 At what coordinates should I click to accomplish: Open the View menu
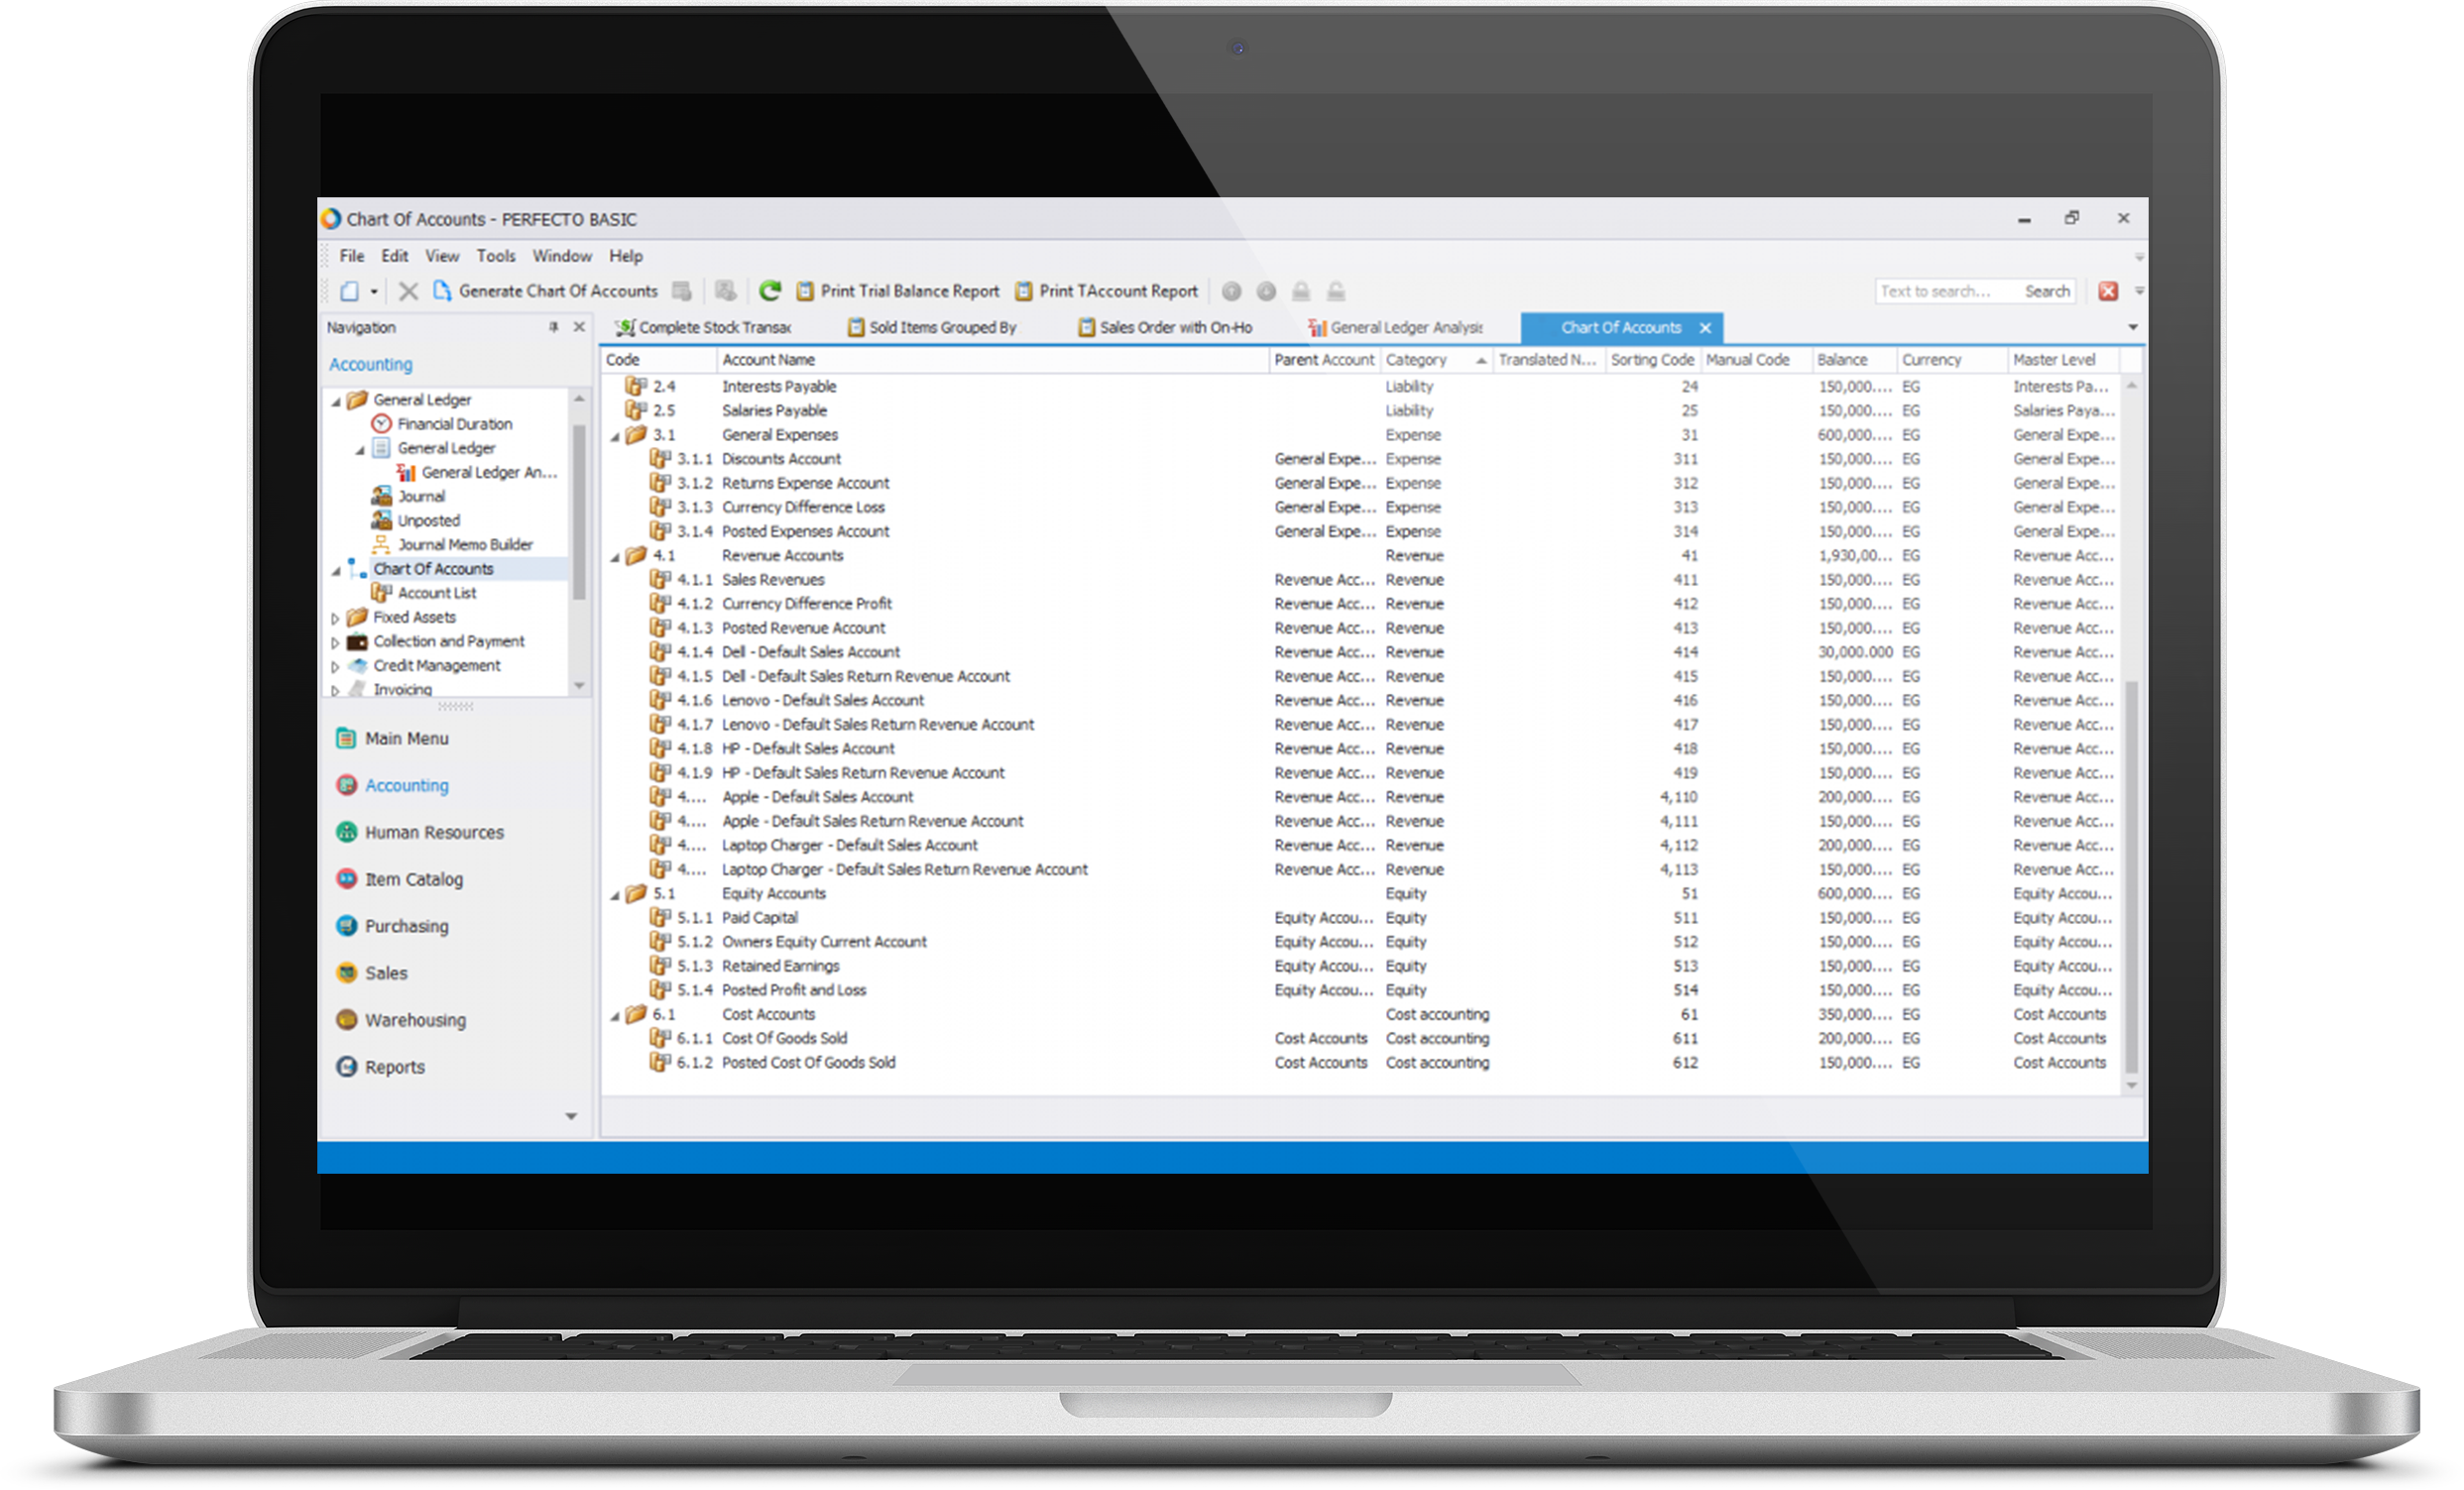[x=442, y=256]
